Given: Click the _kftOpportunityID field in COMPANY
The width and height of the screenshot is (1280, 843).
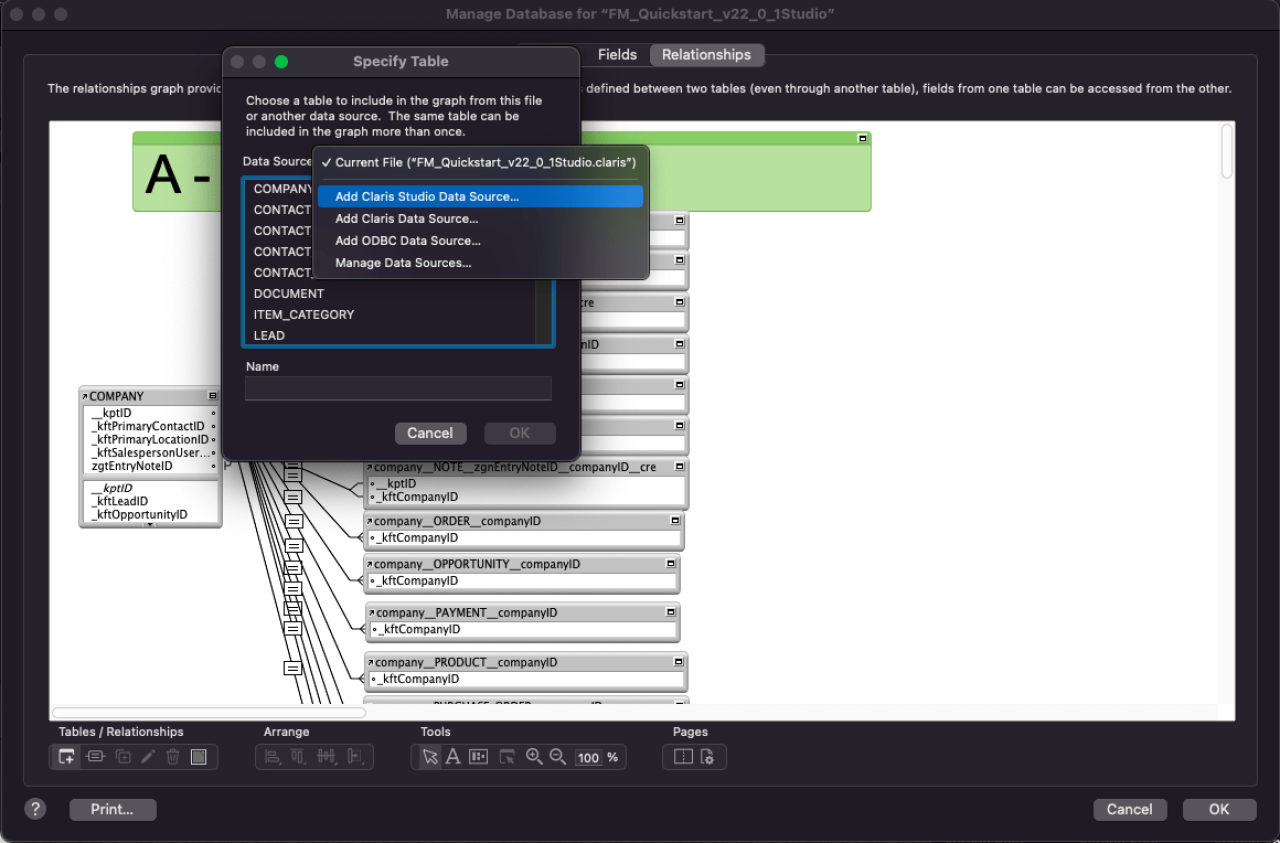Looking at the screenshot, I should tap(139, 515).
